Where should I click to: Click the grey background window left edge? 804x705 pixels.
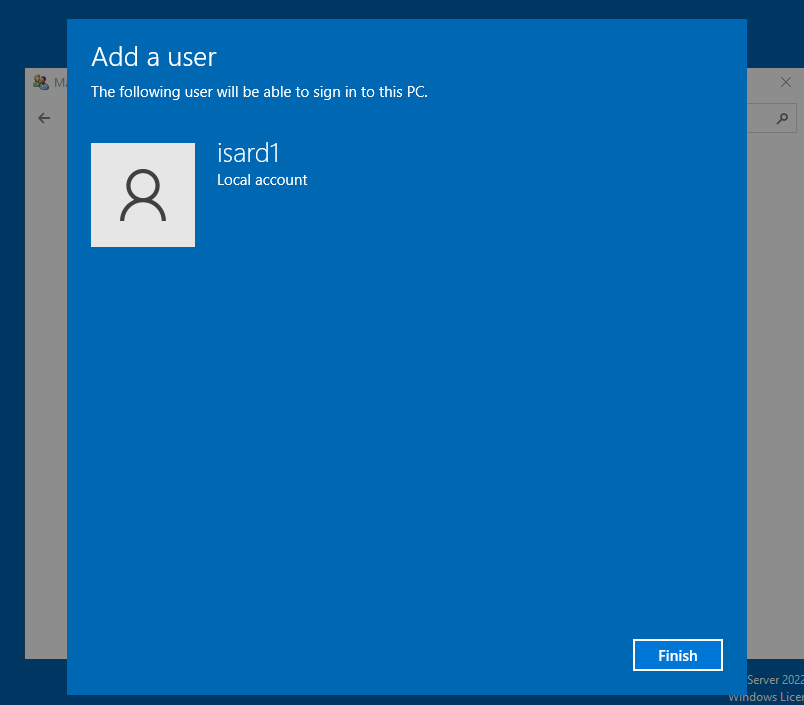(45, 400)
